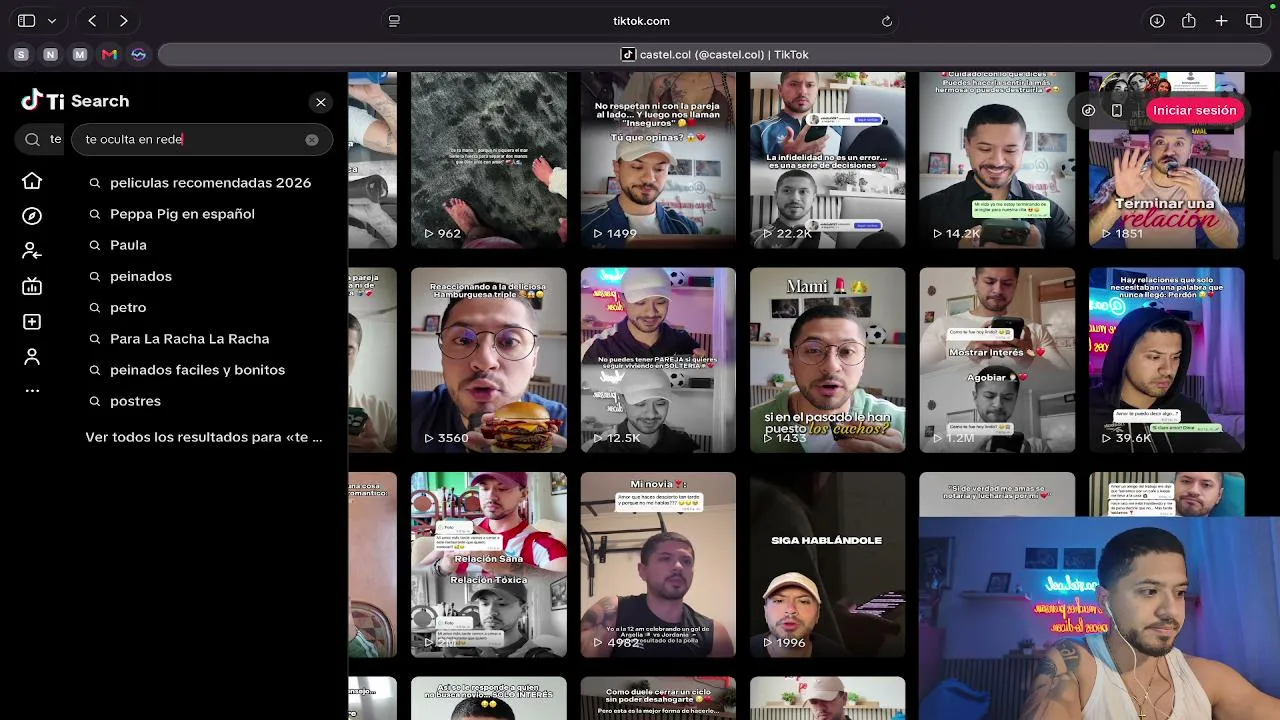Open a new Safari tab
Viewport: 1280px width, 720px height.
pos(1221,21)
